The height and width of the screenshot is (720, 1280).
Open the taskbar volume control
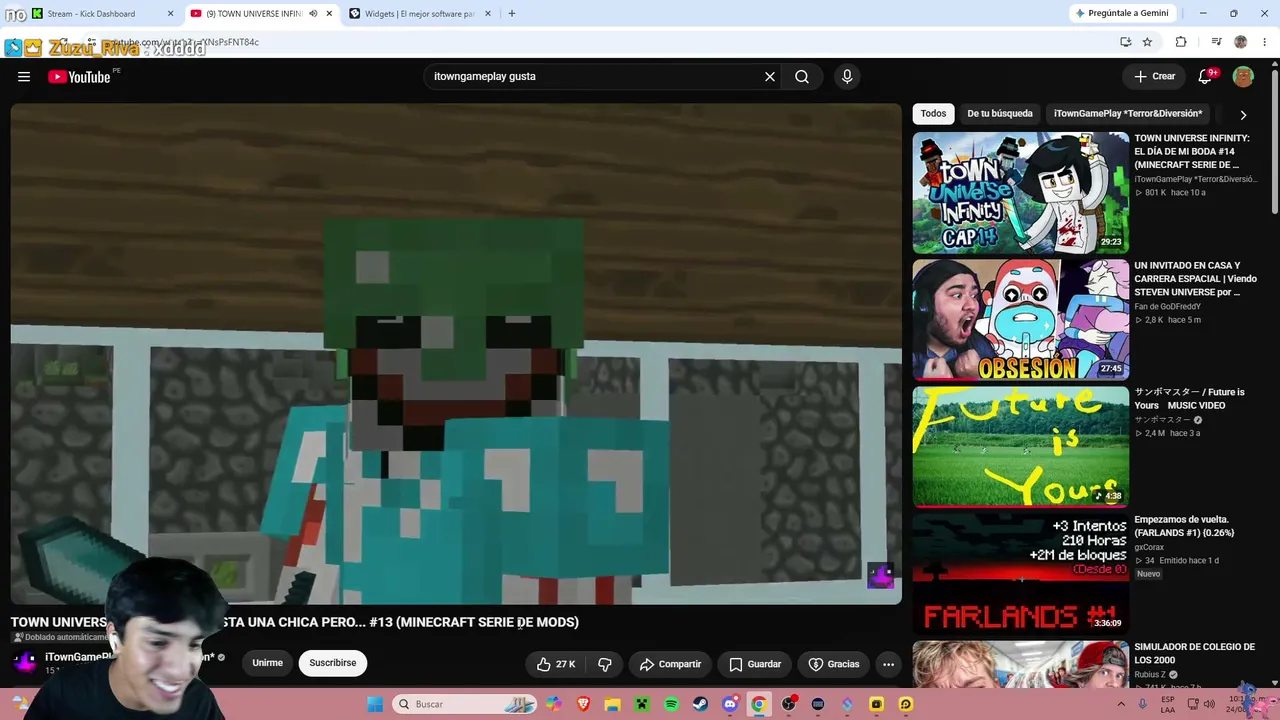[x=1209, y=704]
